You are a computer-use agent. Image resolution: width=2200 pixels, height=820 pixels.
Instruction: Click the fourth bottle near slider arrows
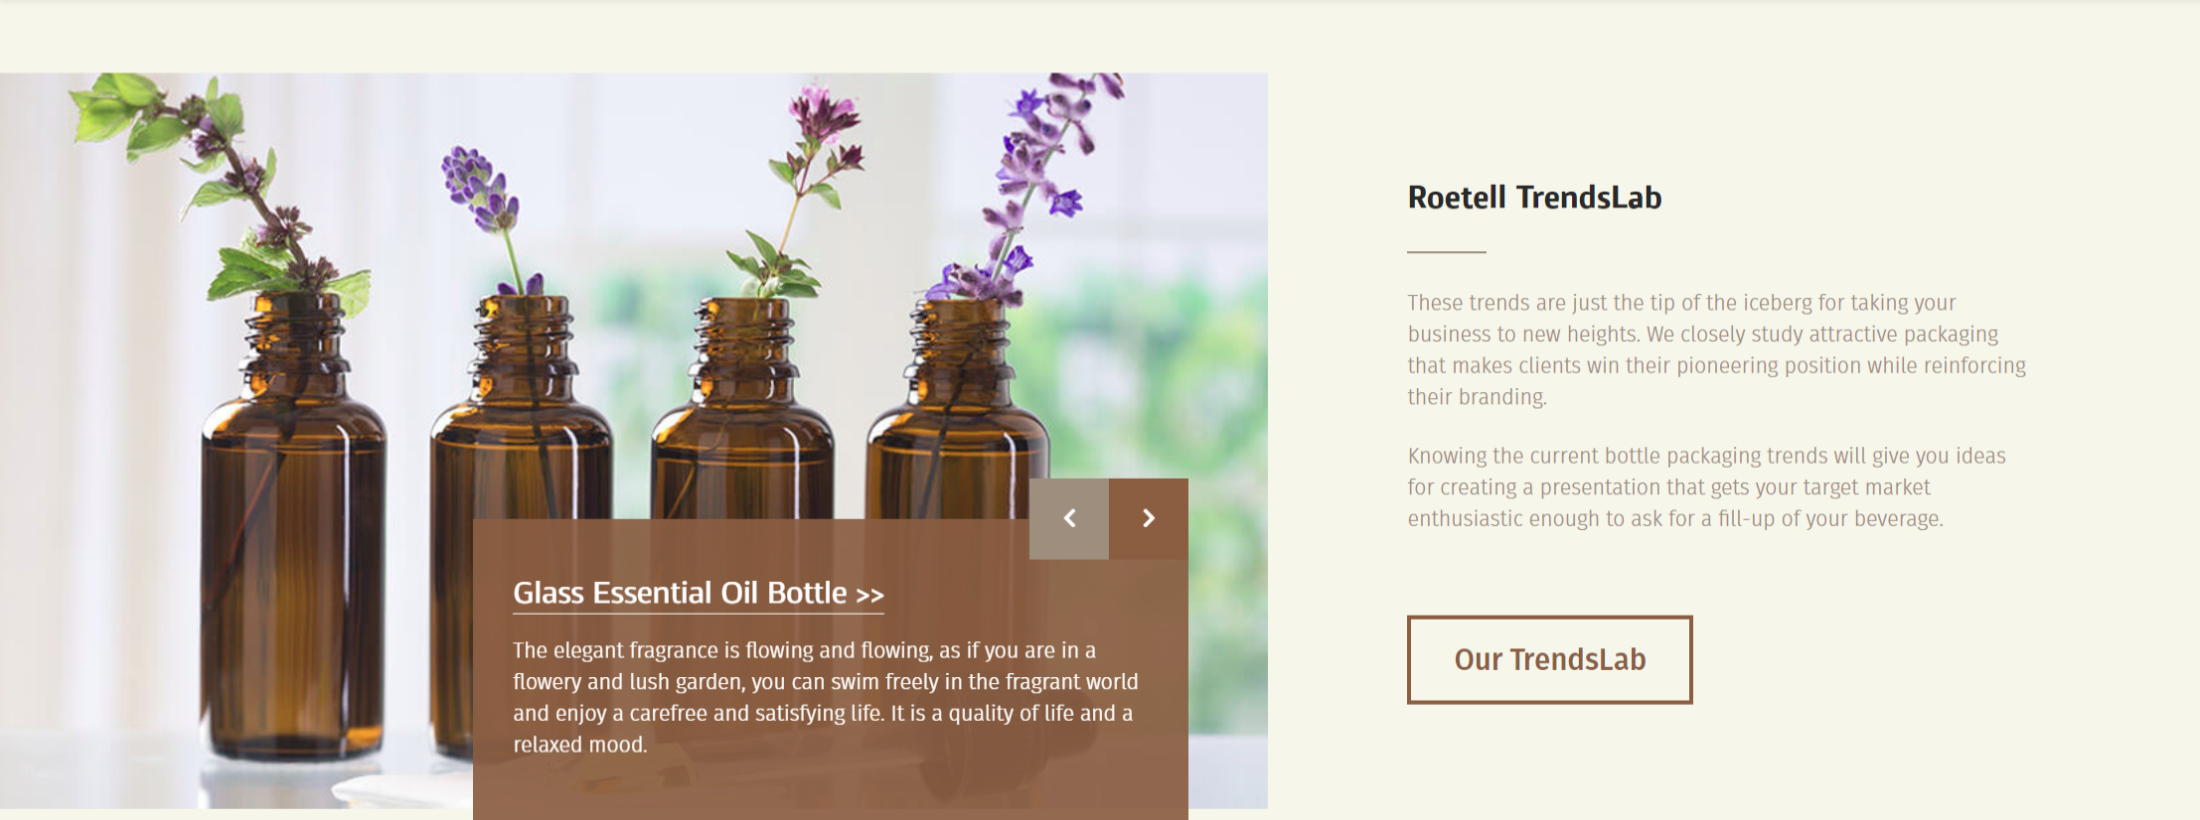pos(957,410)
